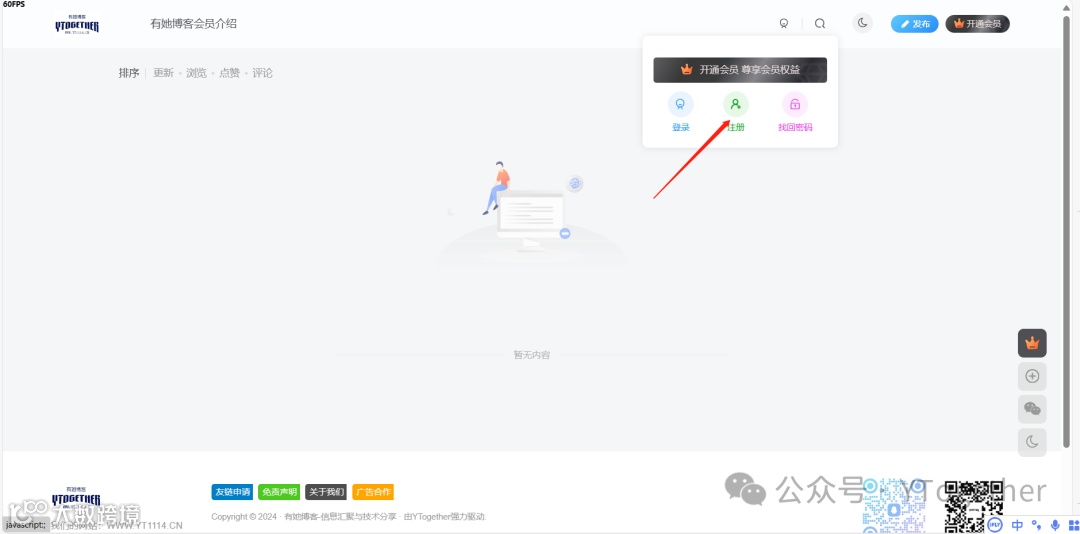Viewport: 1080px width, 534px height.
Task: Open the search magnifier icon
Action: 820,23
